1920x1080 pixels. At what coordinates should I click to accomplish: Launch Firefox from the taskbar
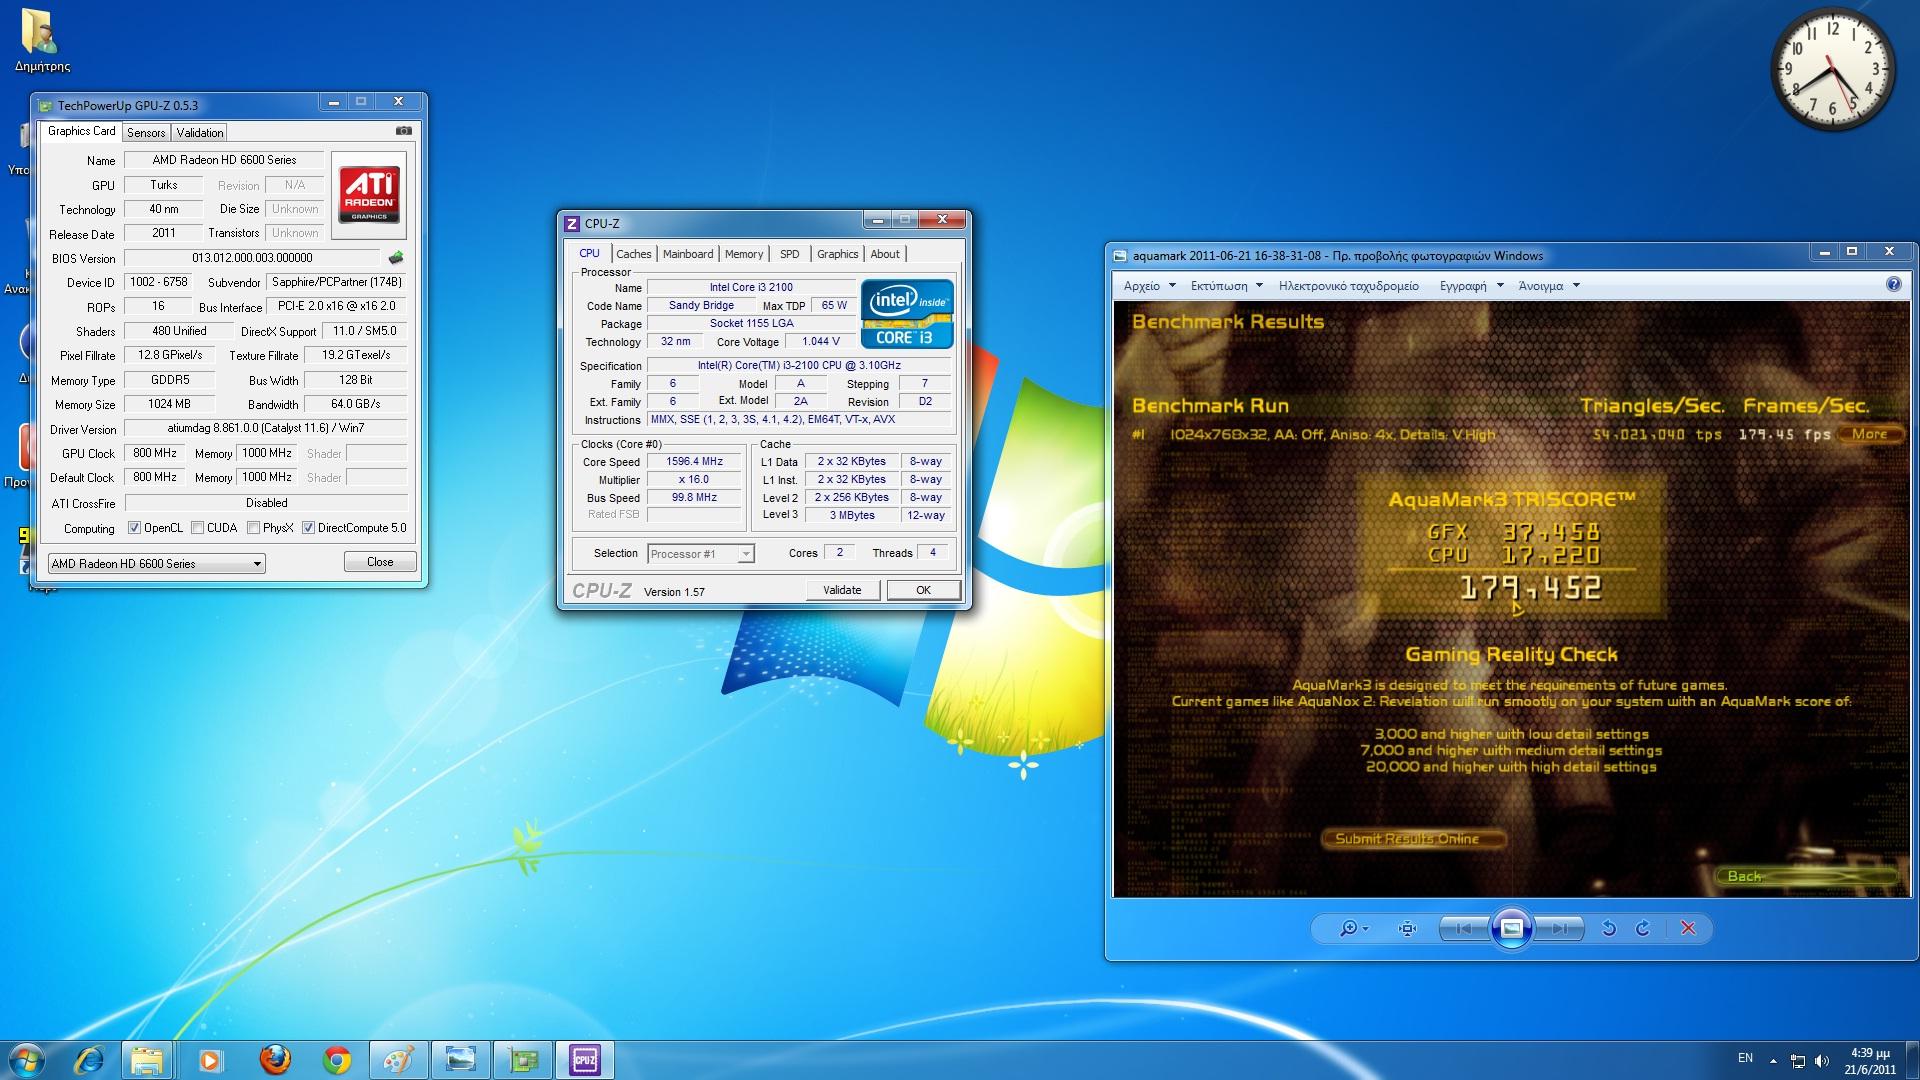pos(275,1060)
